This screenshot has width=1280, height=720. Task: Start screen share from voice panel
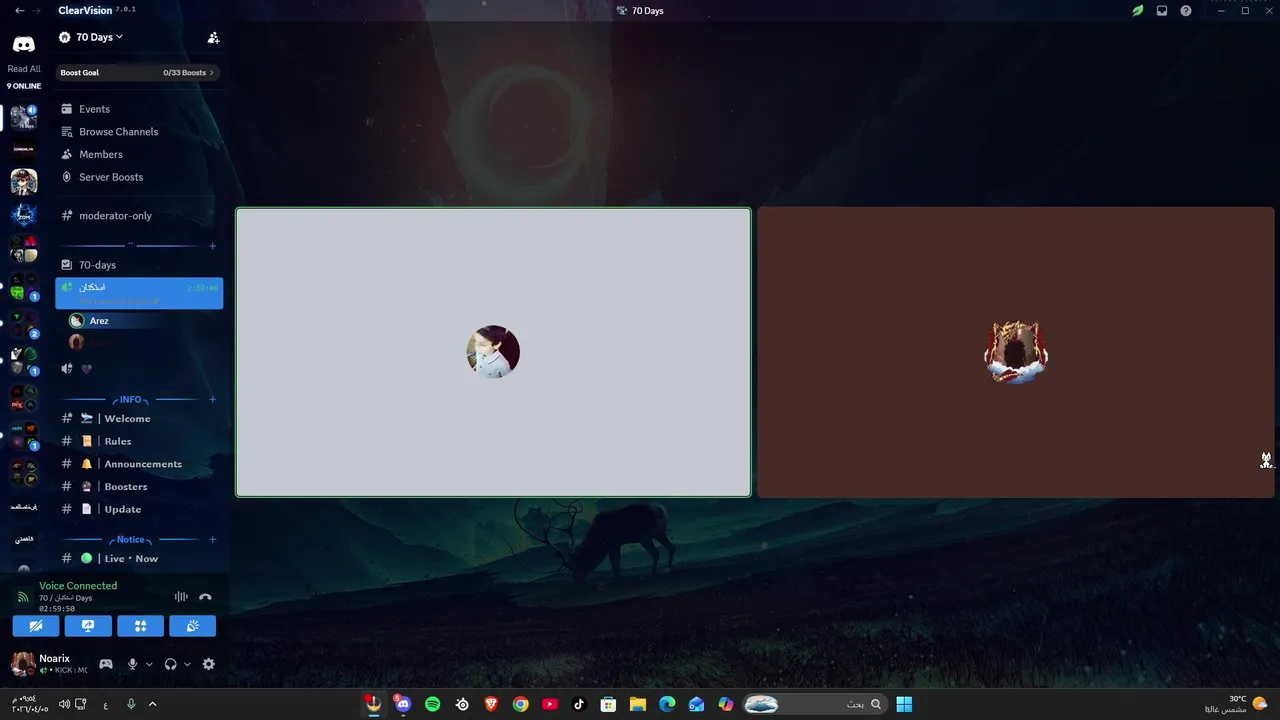click(88, 626)
